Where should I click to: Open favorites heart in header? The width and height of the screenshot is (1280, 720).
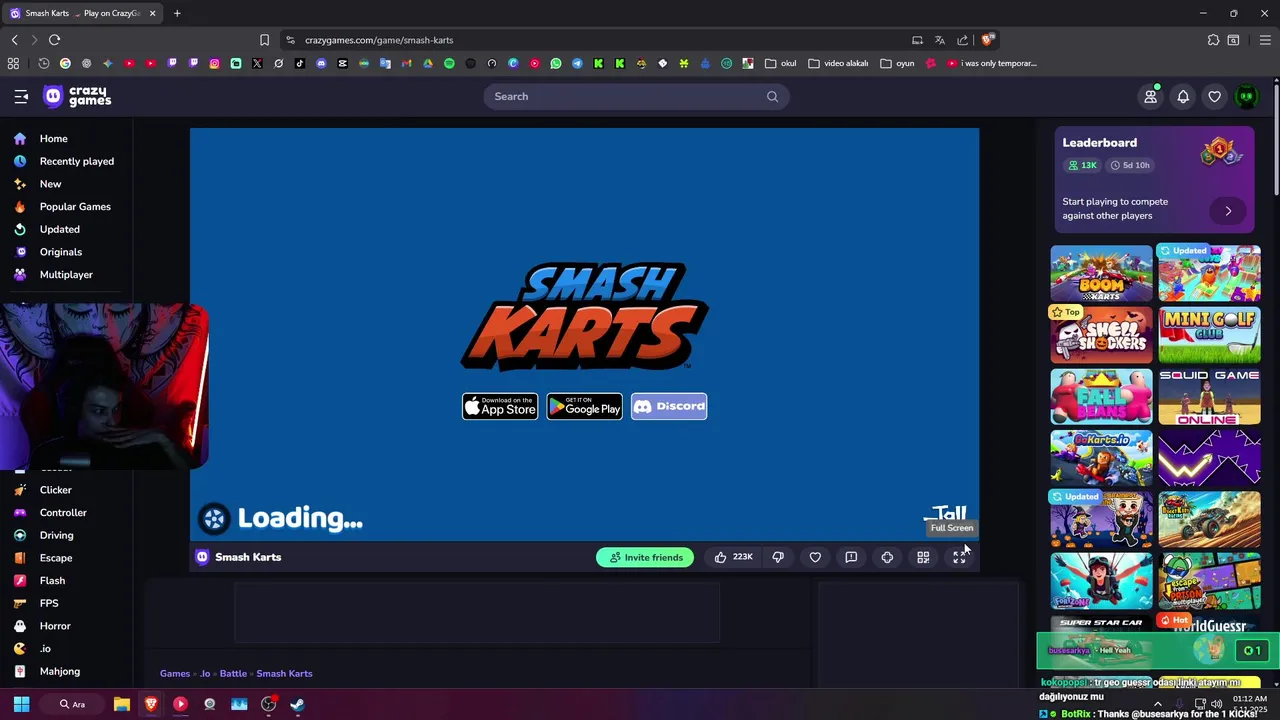pyautogui.click(x=1214, y=96)
